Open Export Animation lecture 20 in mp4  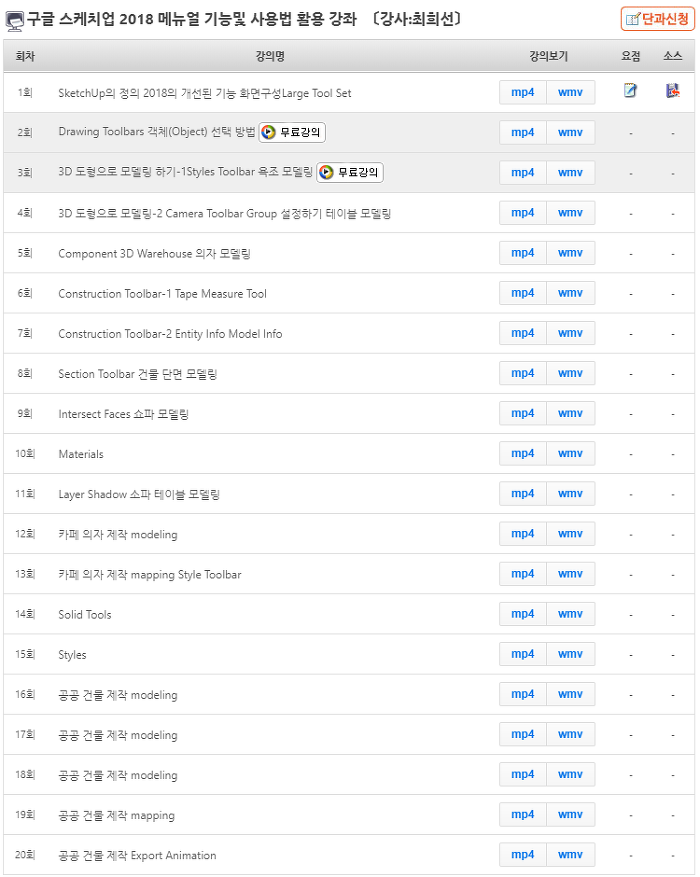point(523,855)
